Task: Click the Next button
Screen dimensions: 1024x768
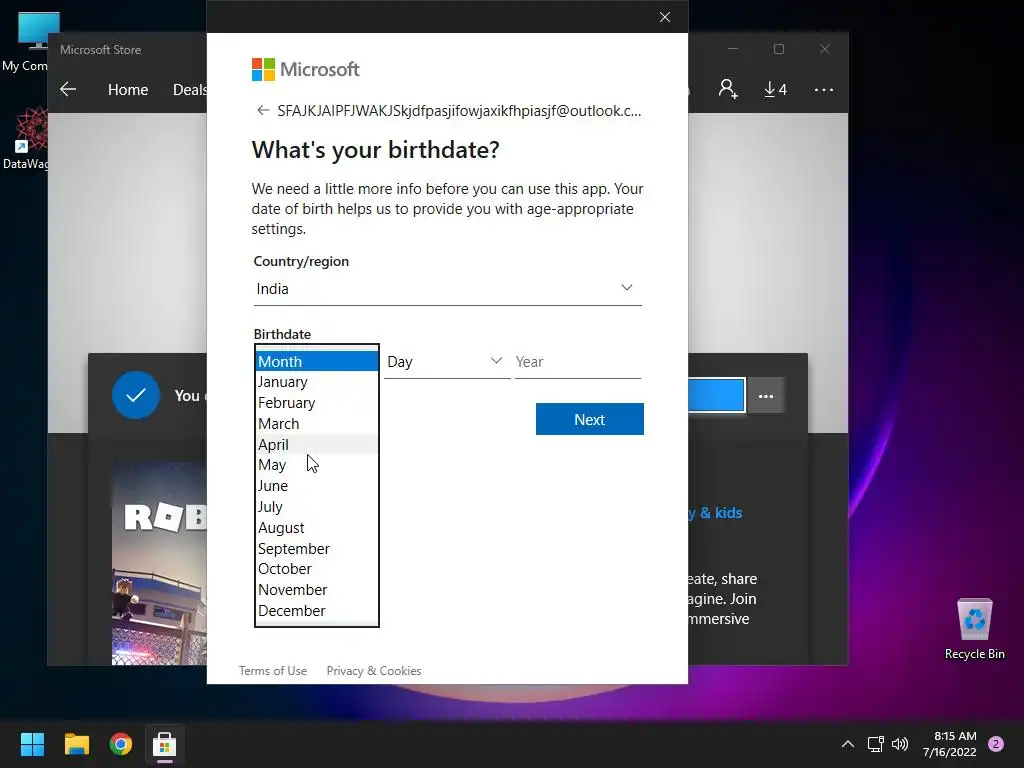Action: 590,419
